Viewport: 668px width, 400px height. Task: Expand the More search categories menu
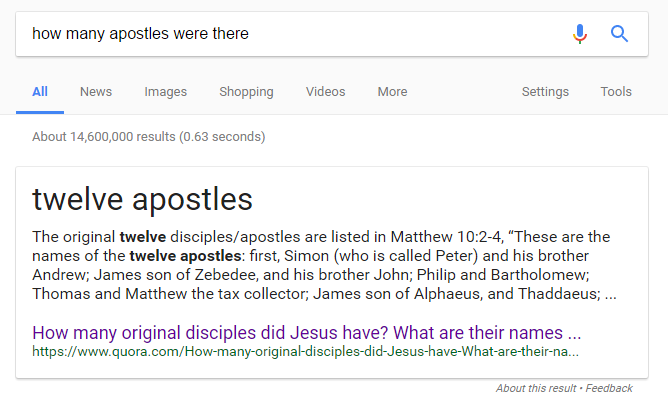click(392, 92)
